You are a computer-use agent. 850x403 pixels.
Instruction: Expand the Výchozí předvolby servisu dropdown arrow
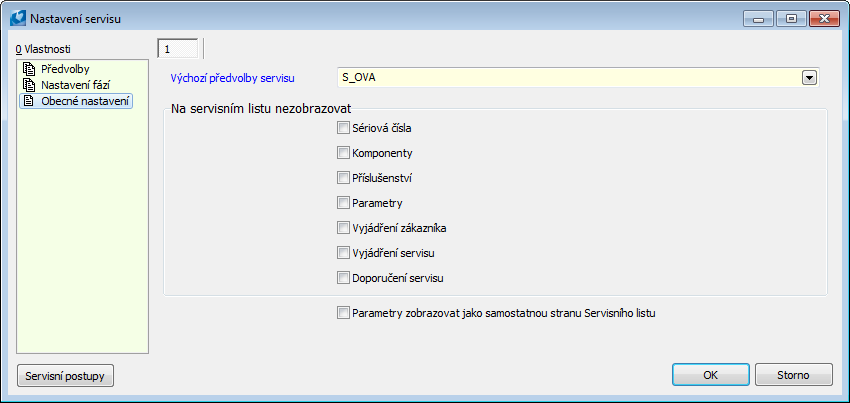[810, 77]
